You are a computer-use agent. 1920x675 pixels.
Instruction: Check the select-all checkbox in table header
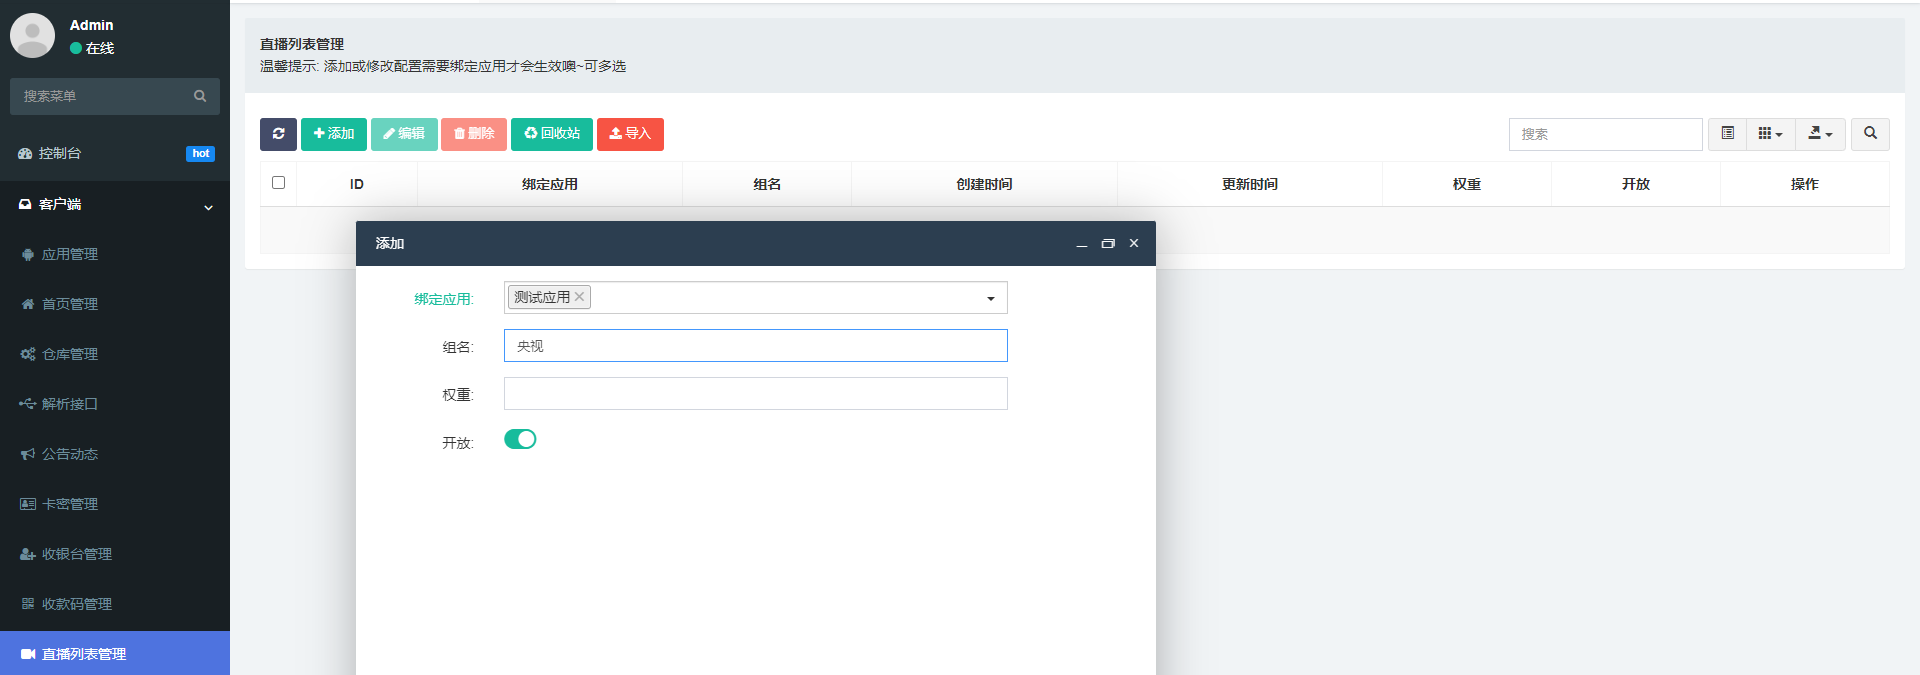pyautogui.click(x=278, y=183)
